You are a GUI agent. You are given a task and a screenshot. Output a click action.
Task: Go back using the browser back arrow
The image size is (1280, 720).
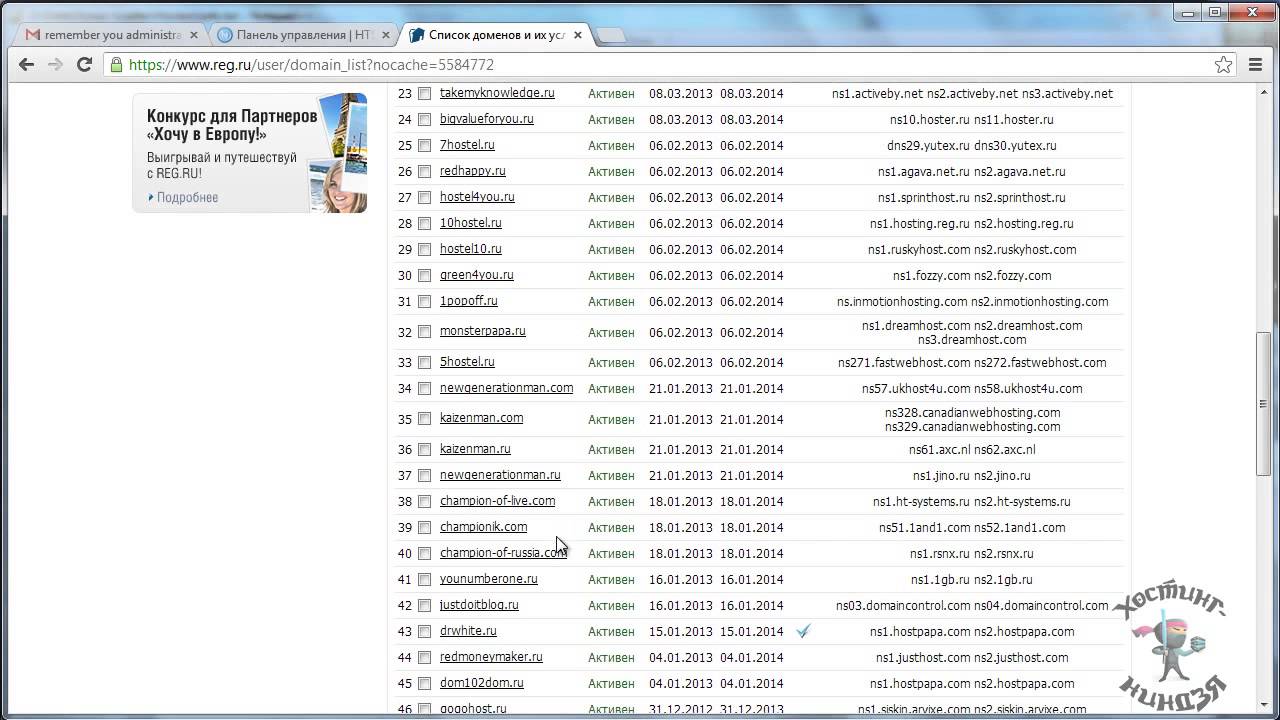[x=27, y=64]
